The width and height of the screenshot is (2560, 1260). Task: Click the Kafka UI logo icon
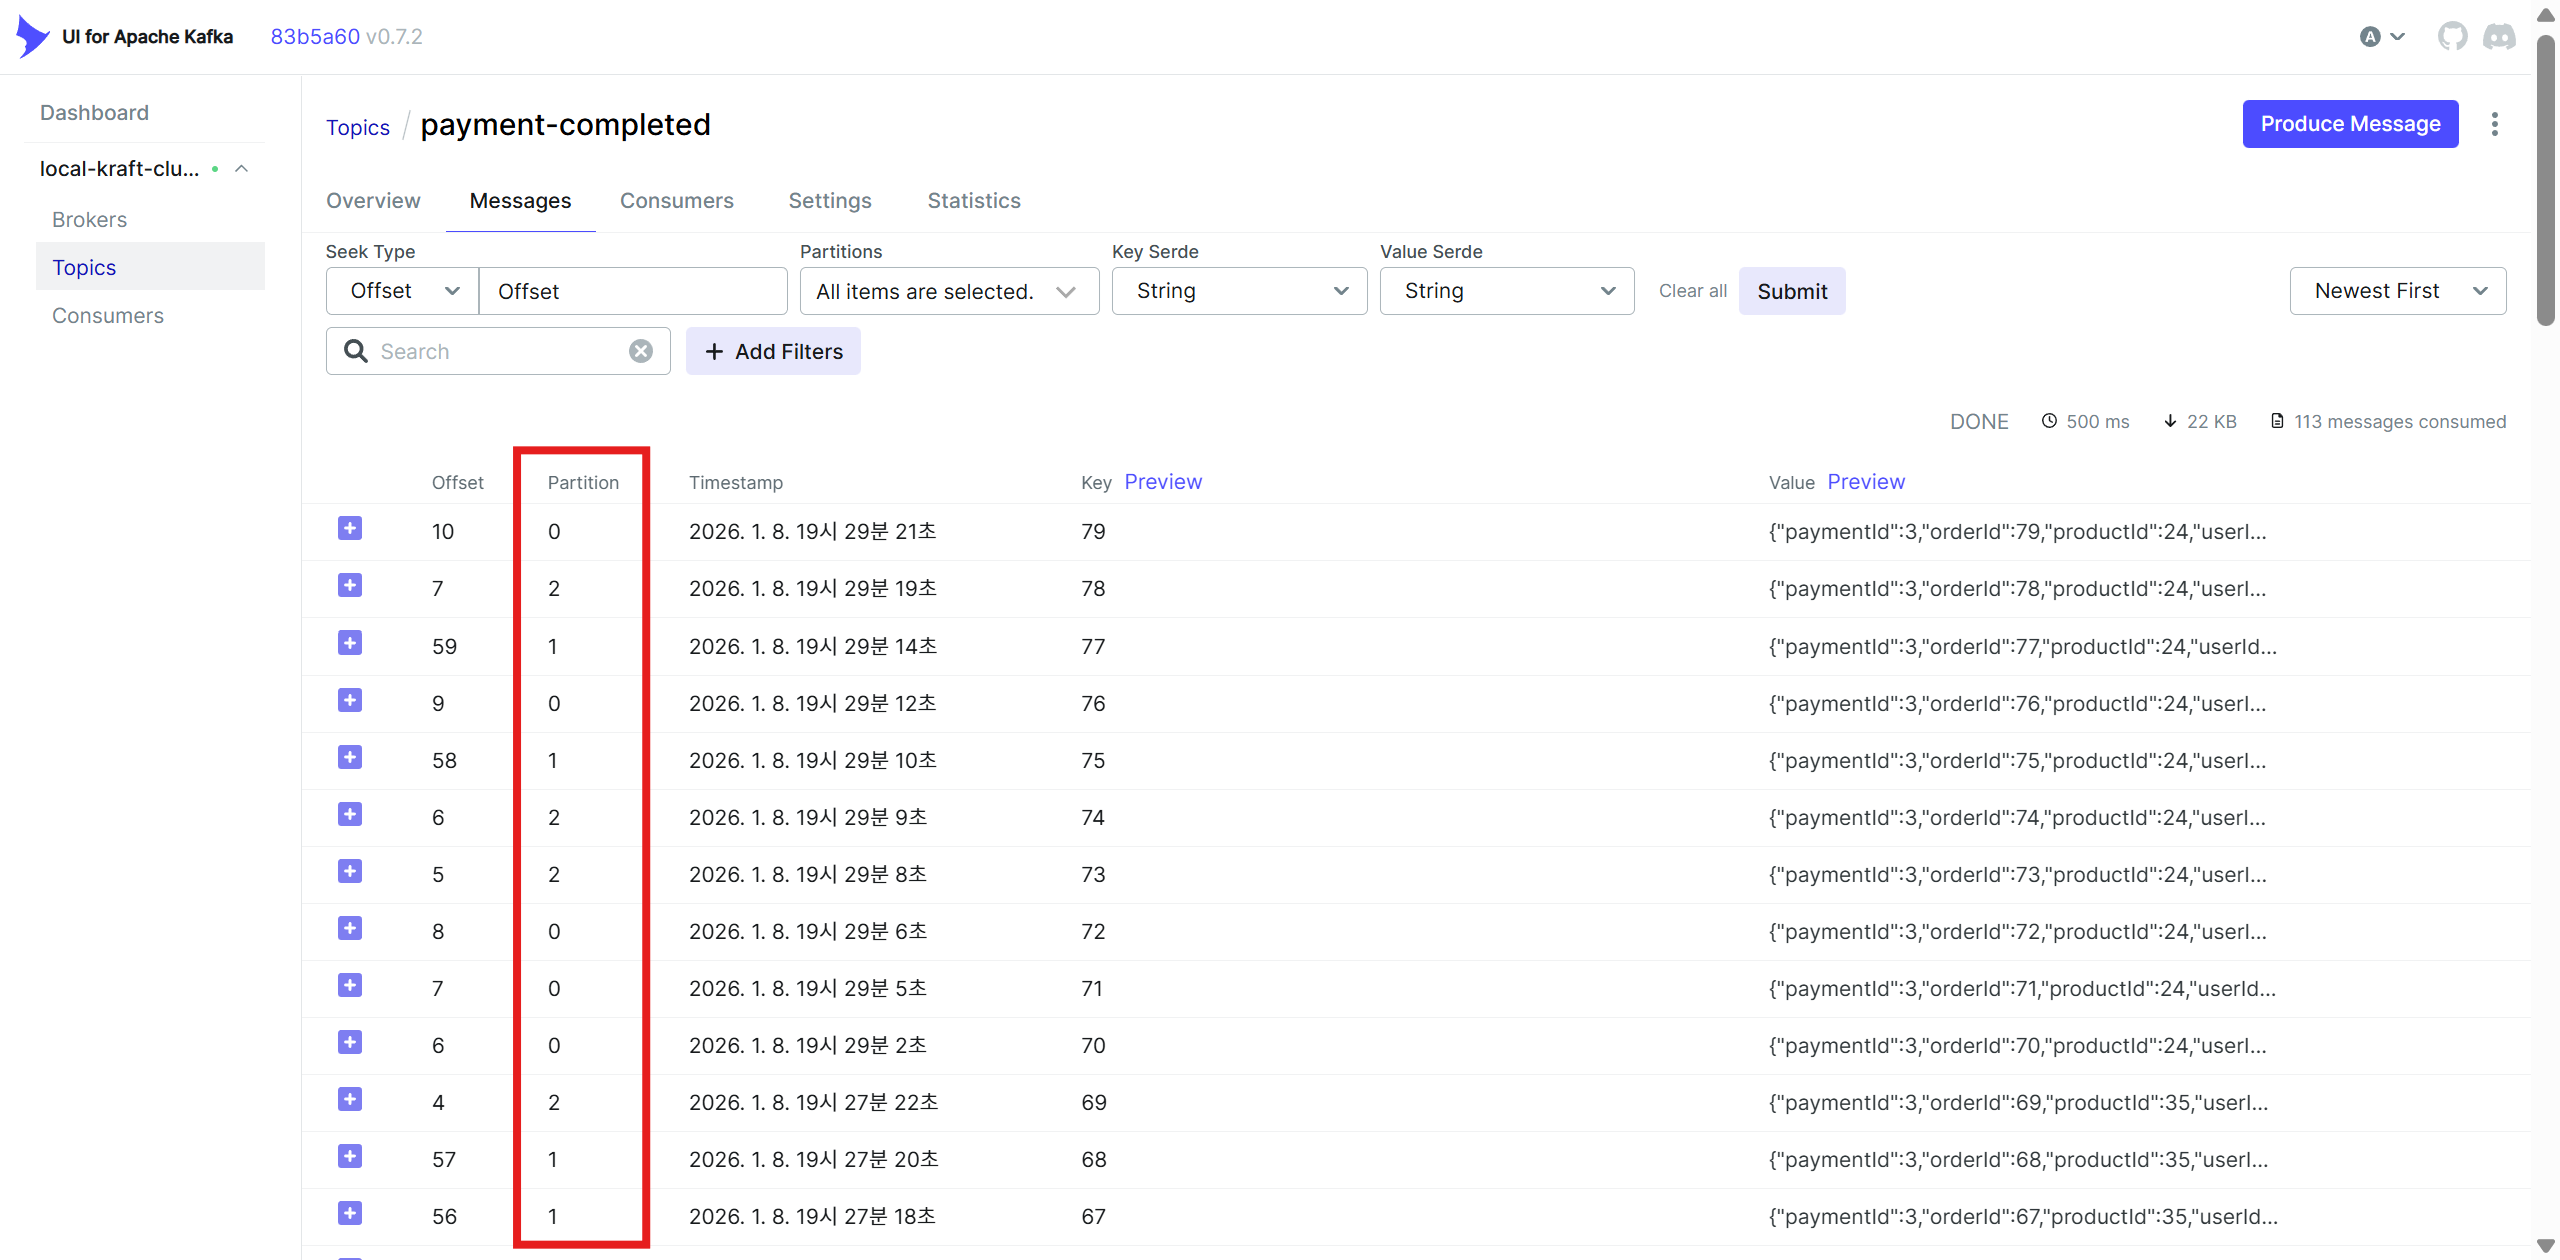point(32,37)
